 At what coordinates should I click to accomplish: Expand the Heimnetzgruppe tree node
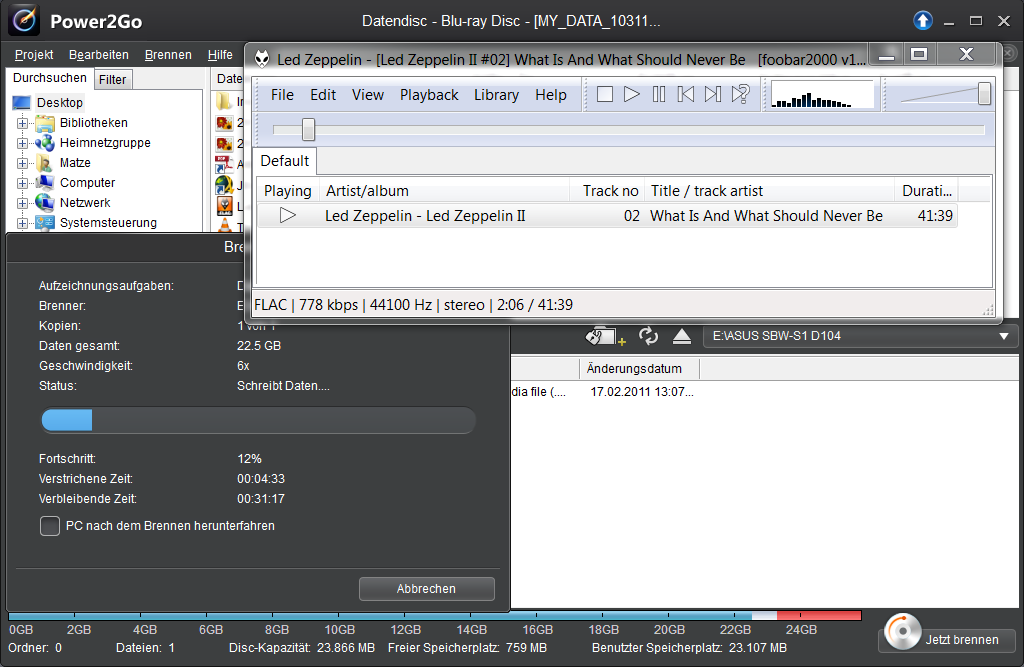point(22,143)
